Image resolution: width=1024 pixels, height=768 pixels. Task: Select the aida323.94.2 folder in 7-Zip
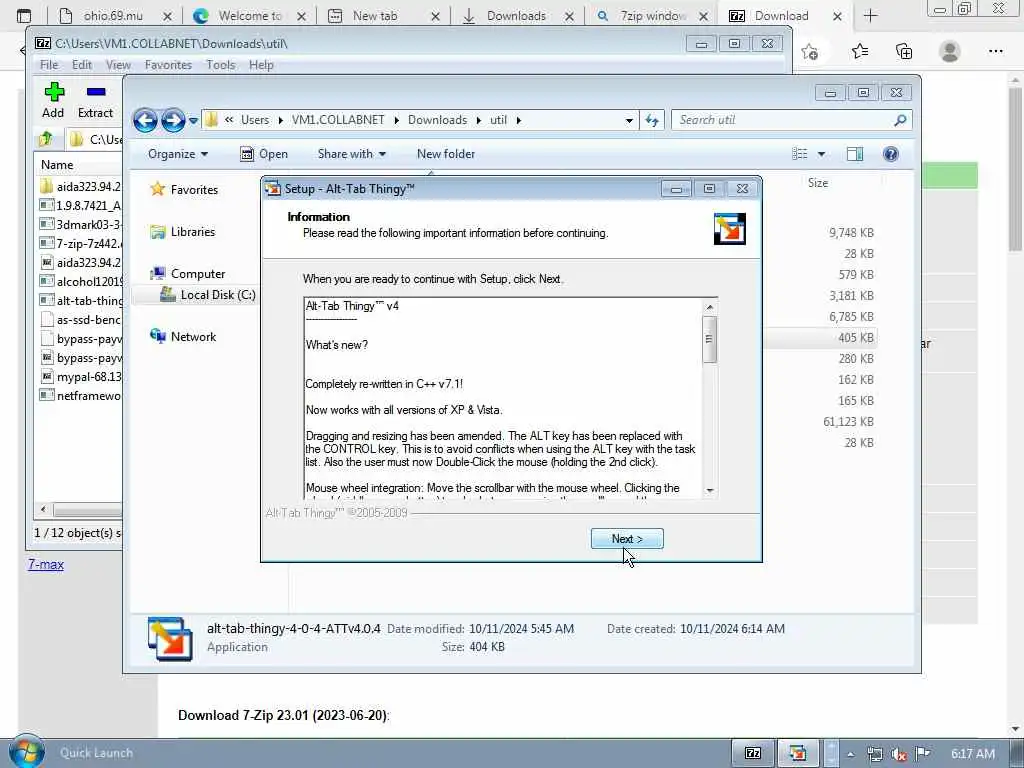click(x=80, y=187)
